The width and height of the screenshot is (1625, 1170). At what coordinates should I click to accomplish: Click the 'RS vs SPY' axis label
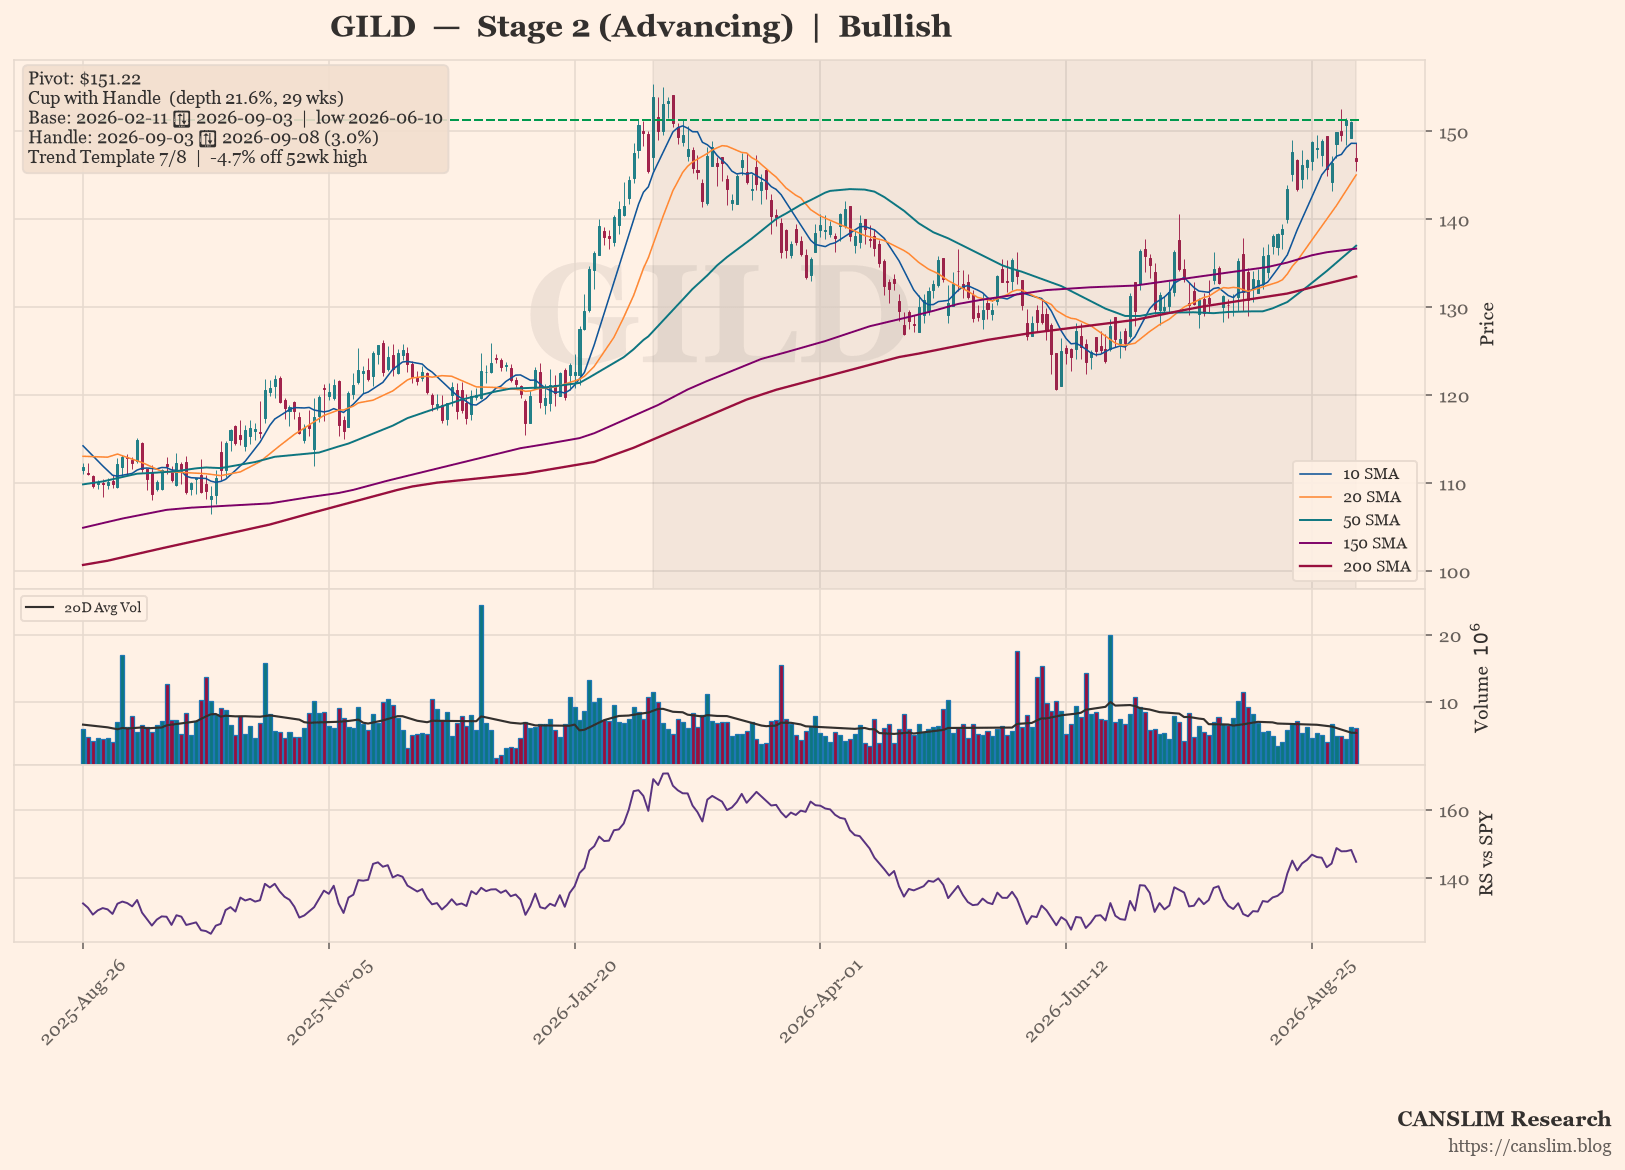[x=1486, y=853]
